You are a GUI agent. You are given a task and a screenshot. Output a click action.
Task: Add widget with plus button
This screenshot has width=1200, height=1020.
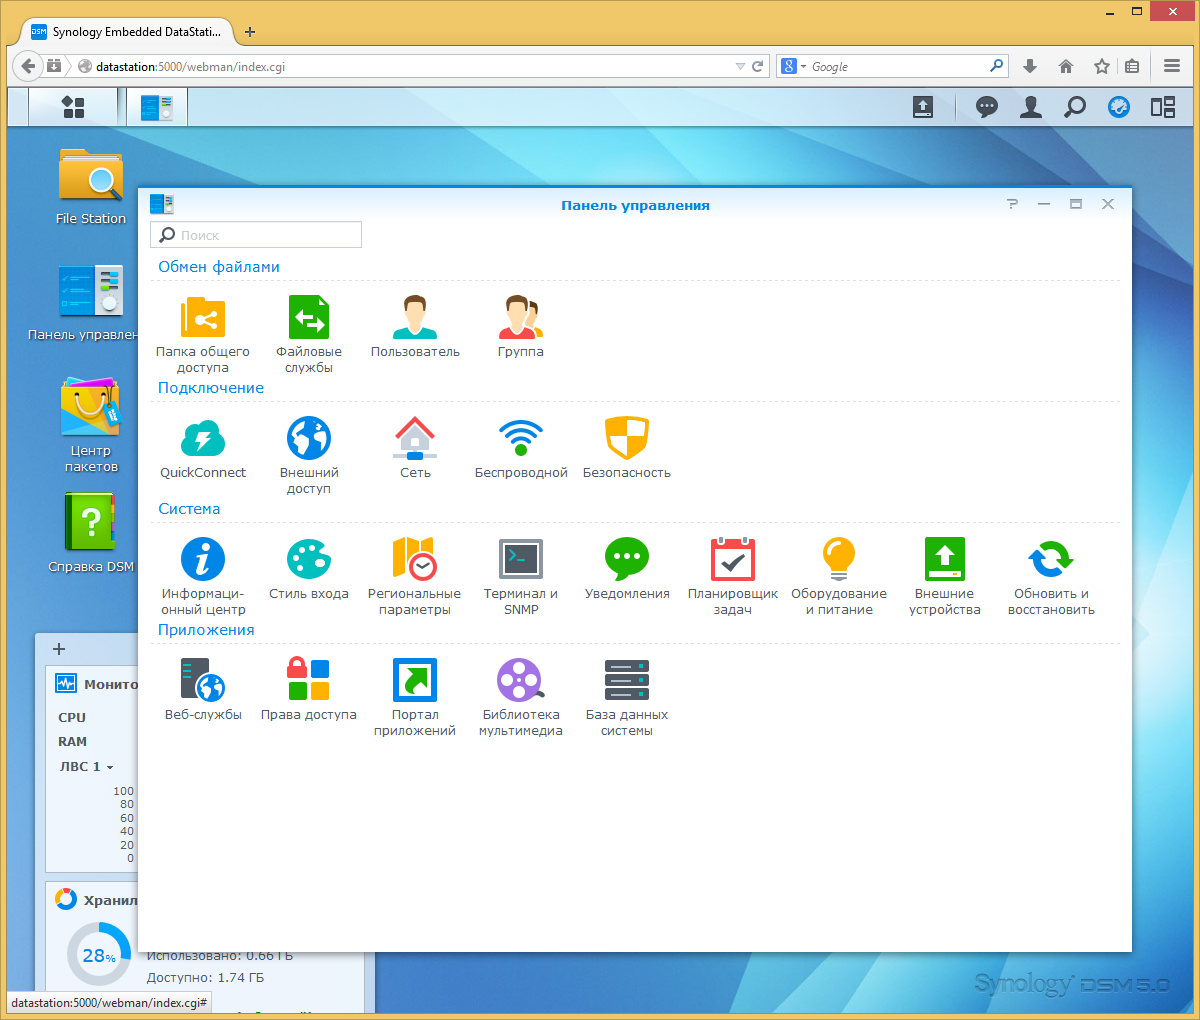pos(59,649)
